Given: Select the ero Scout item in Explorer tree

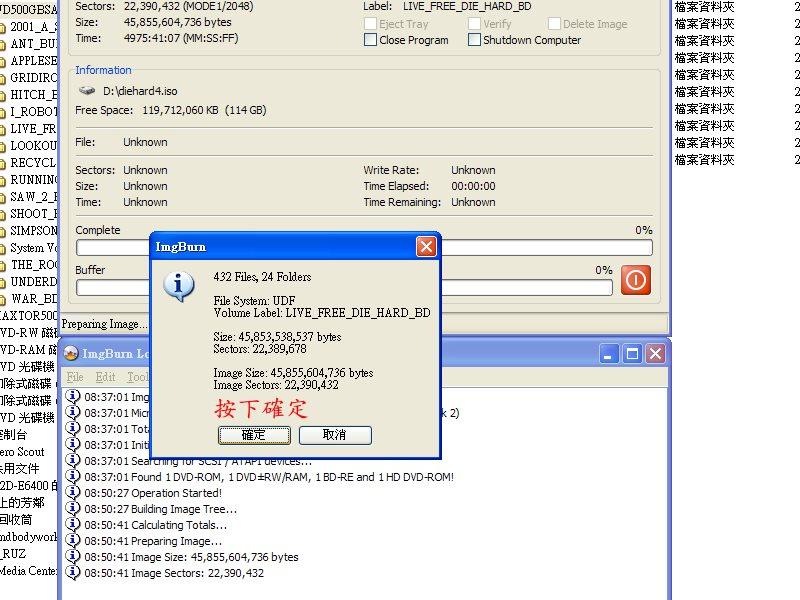Looking at the screenshot, I should 22,452.
